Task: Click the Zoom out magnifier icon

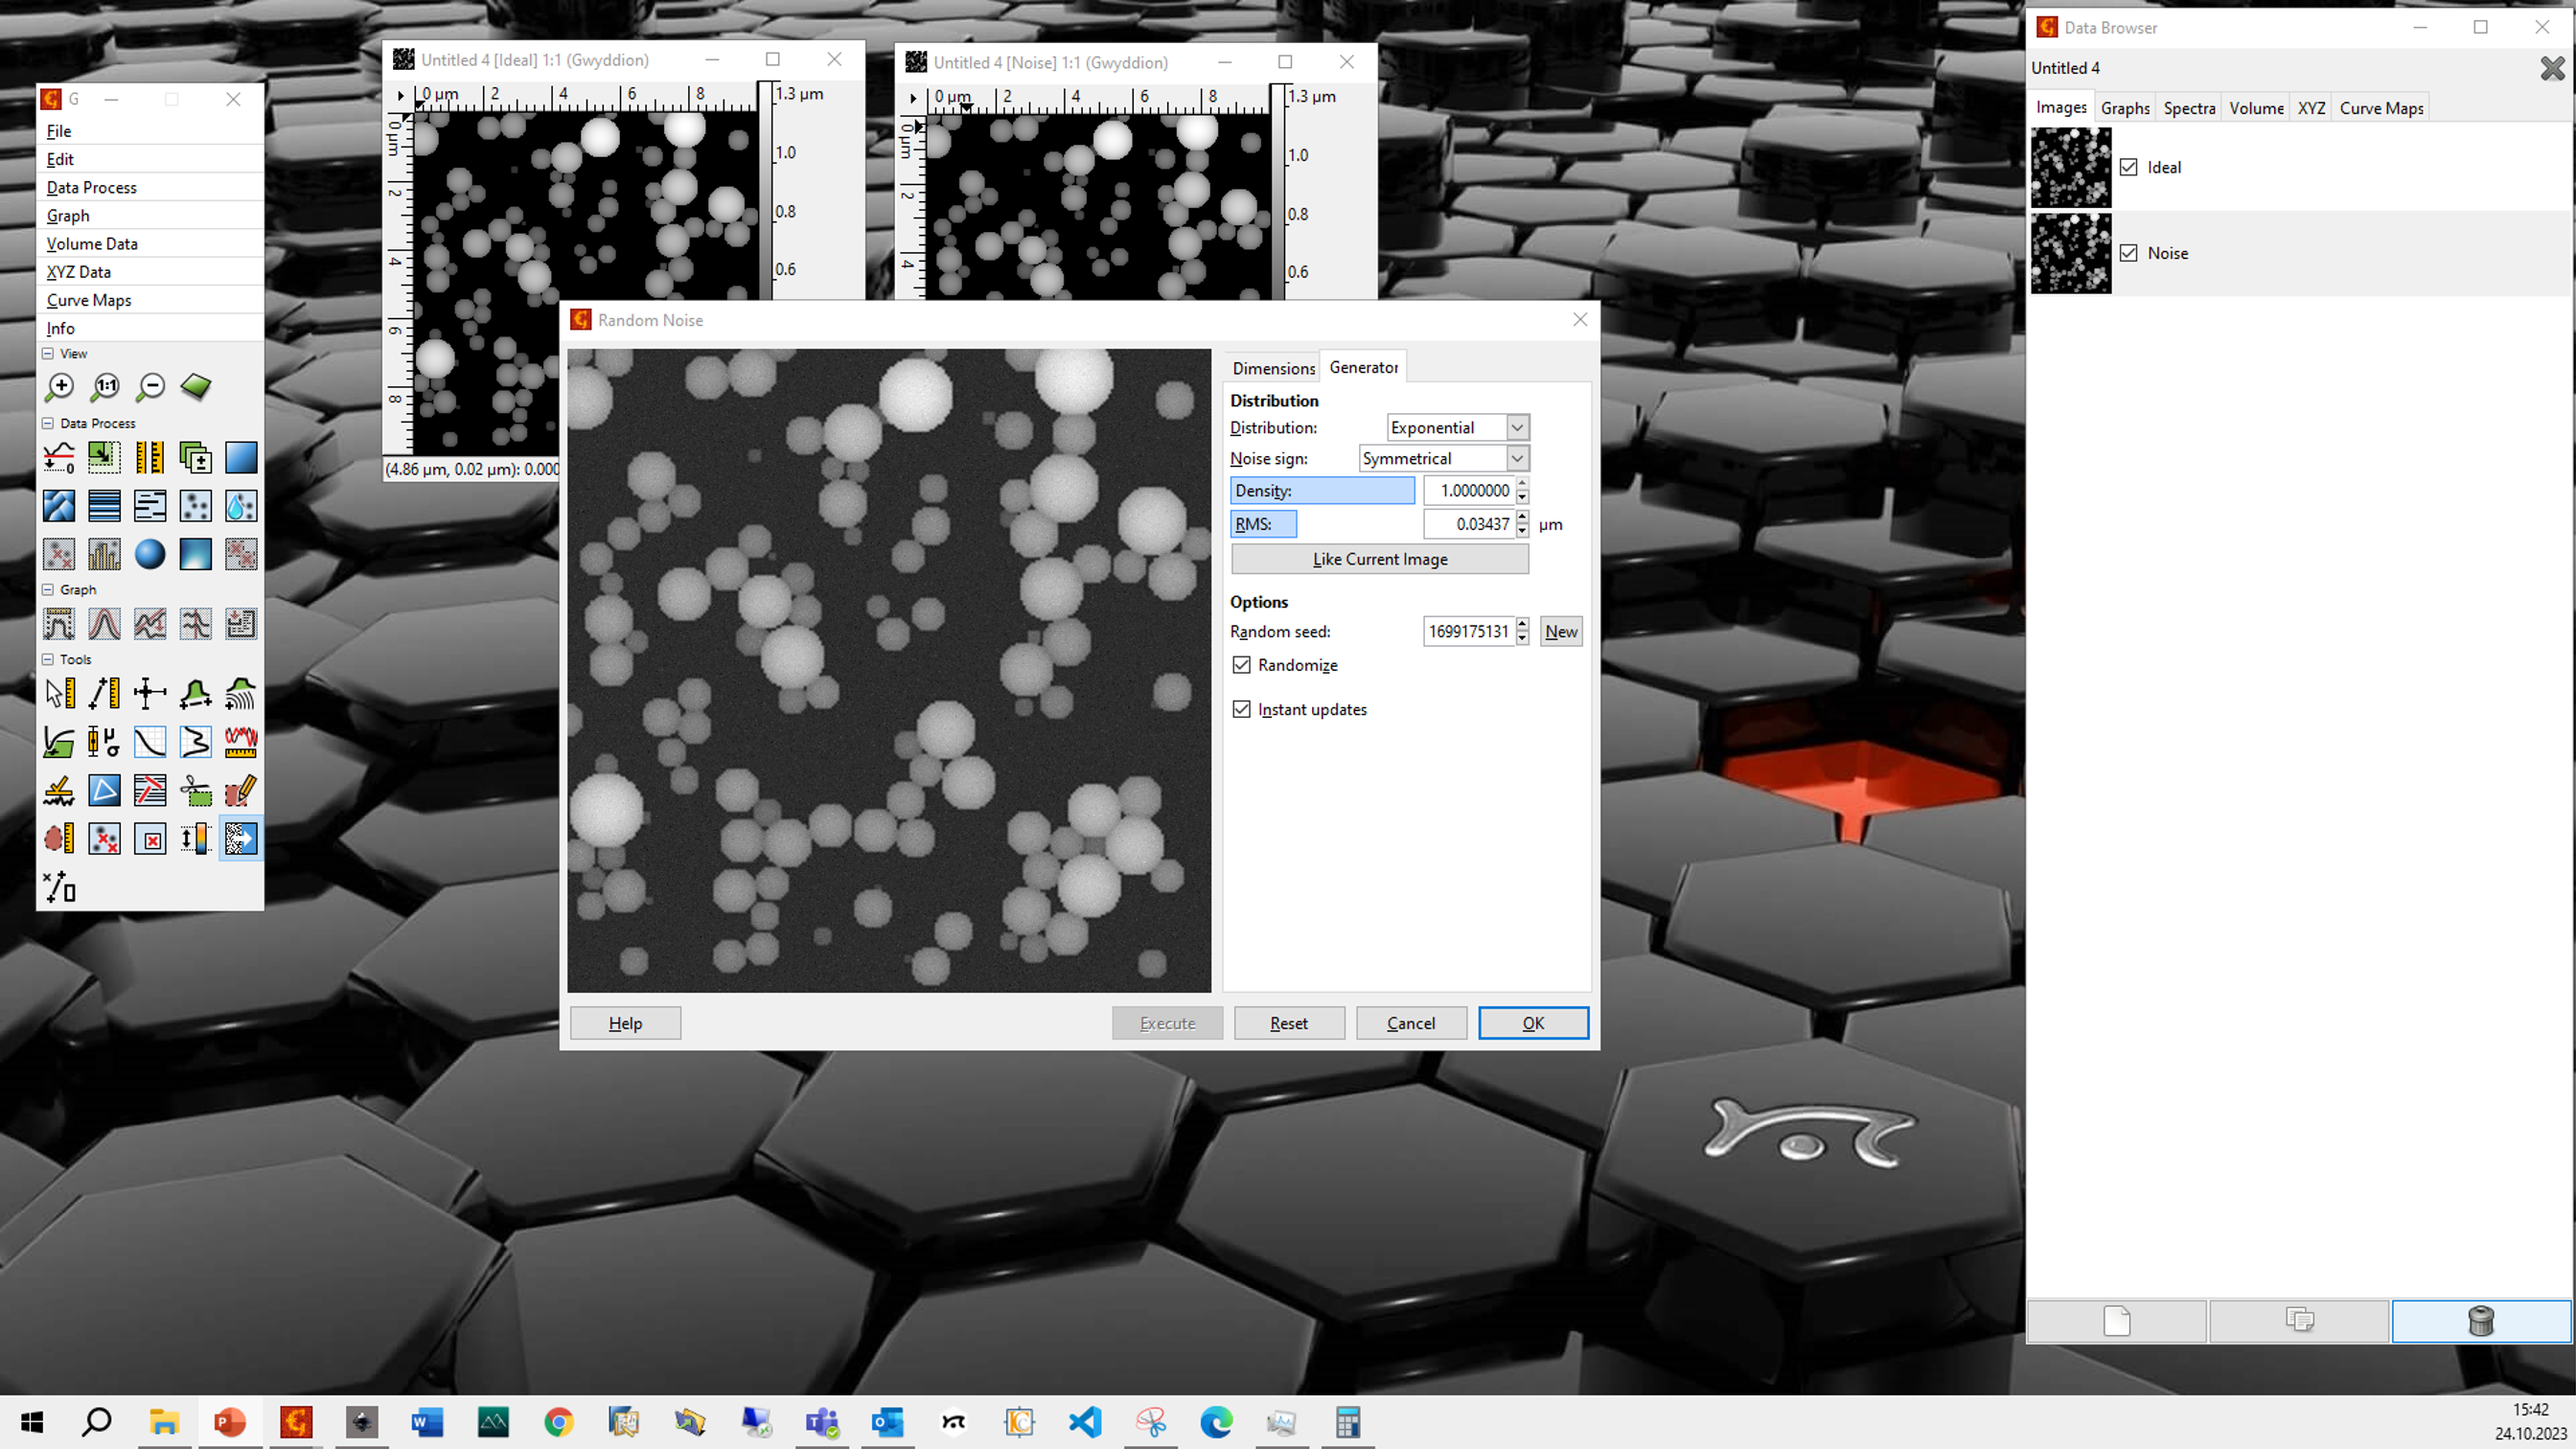Action: pos(150,387)
